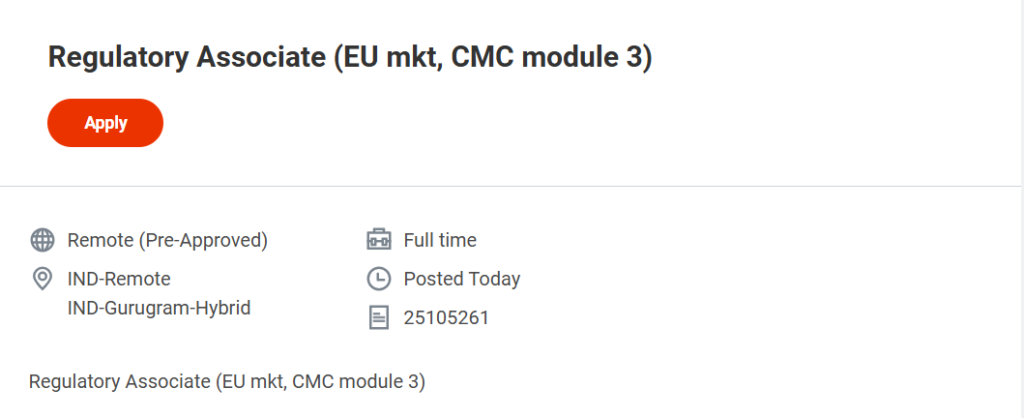This screenshot has height=418, width=1024.
Task: Click the globe icon beside Remote (Pre-Approved)
Action: pyautogui.click(x=42, y=240)
